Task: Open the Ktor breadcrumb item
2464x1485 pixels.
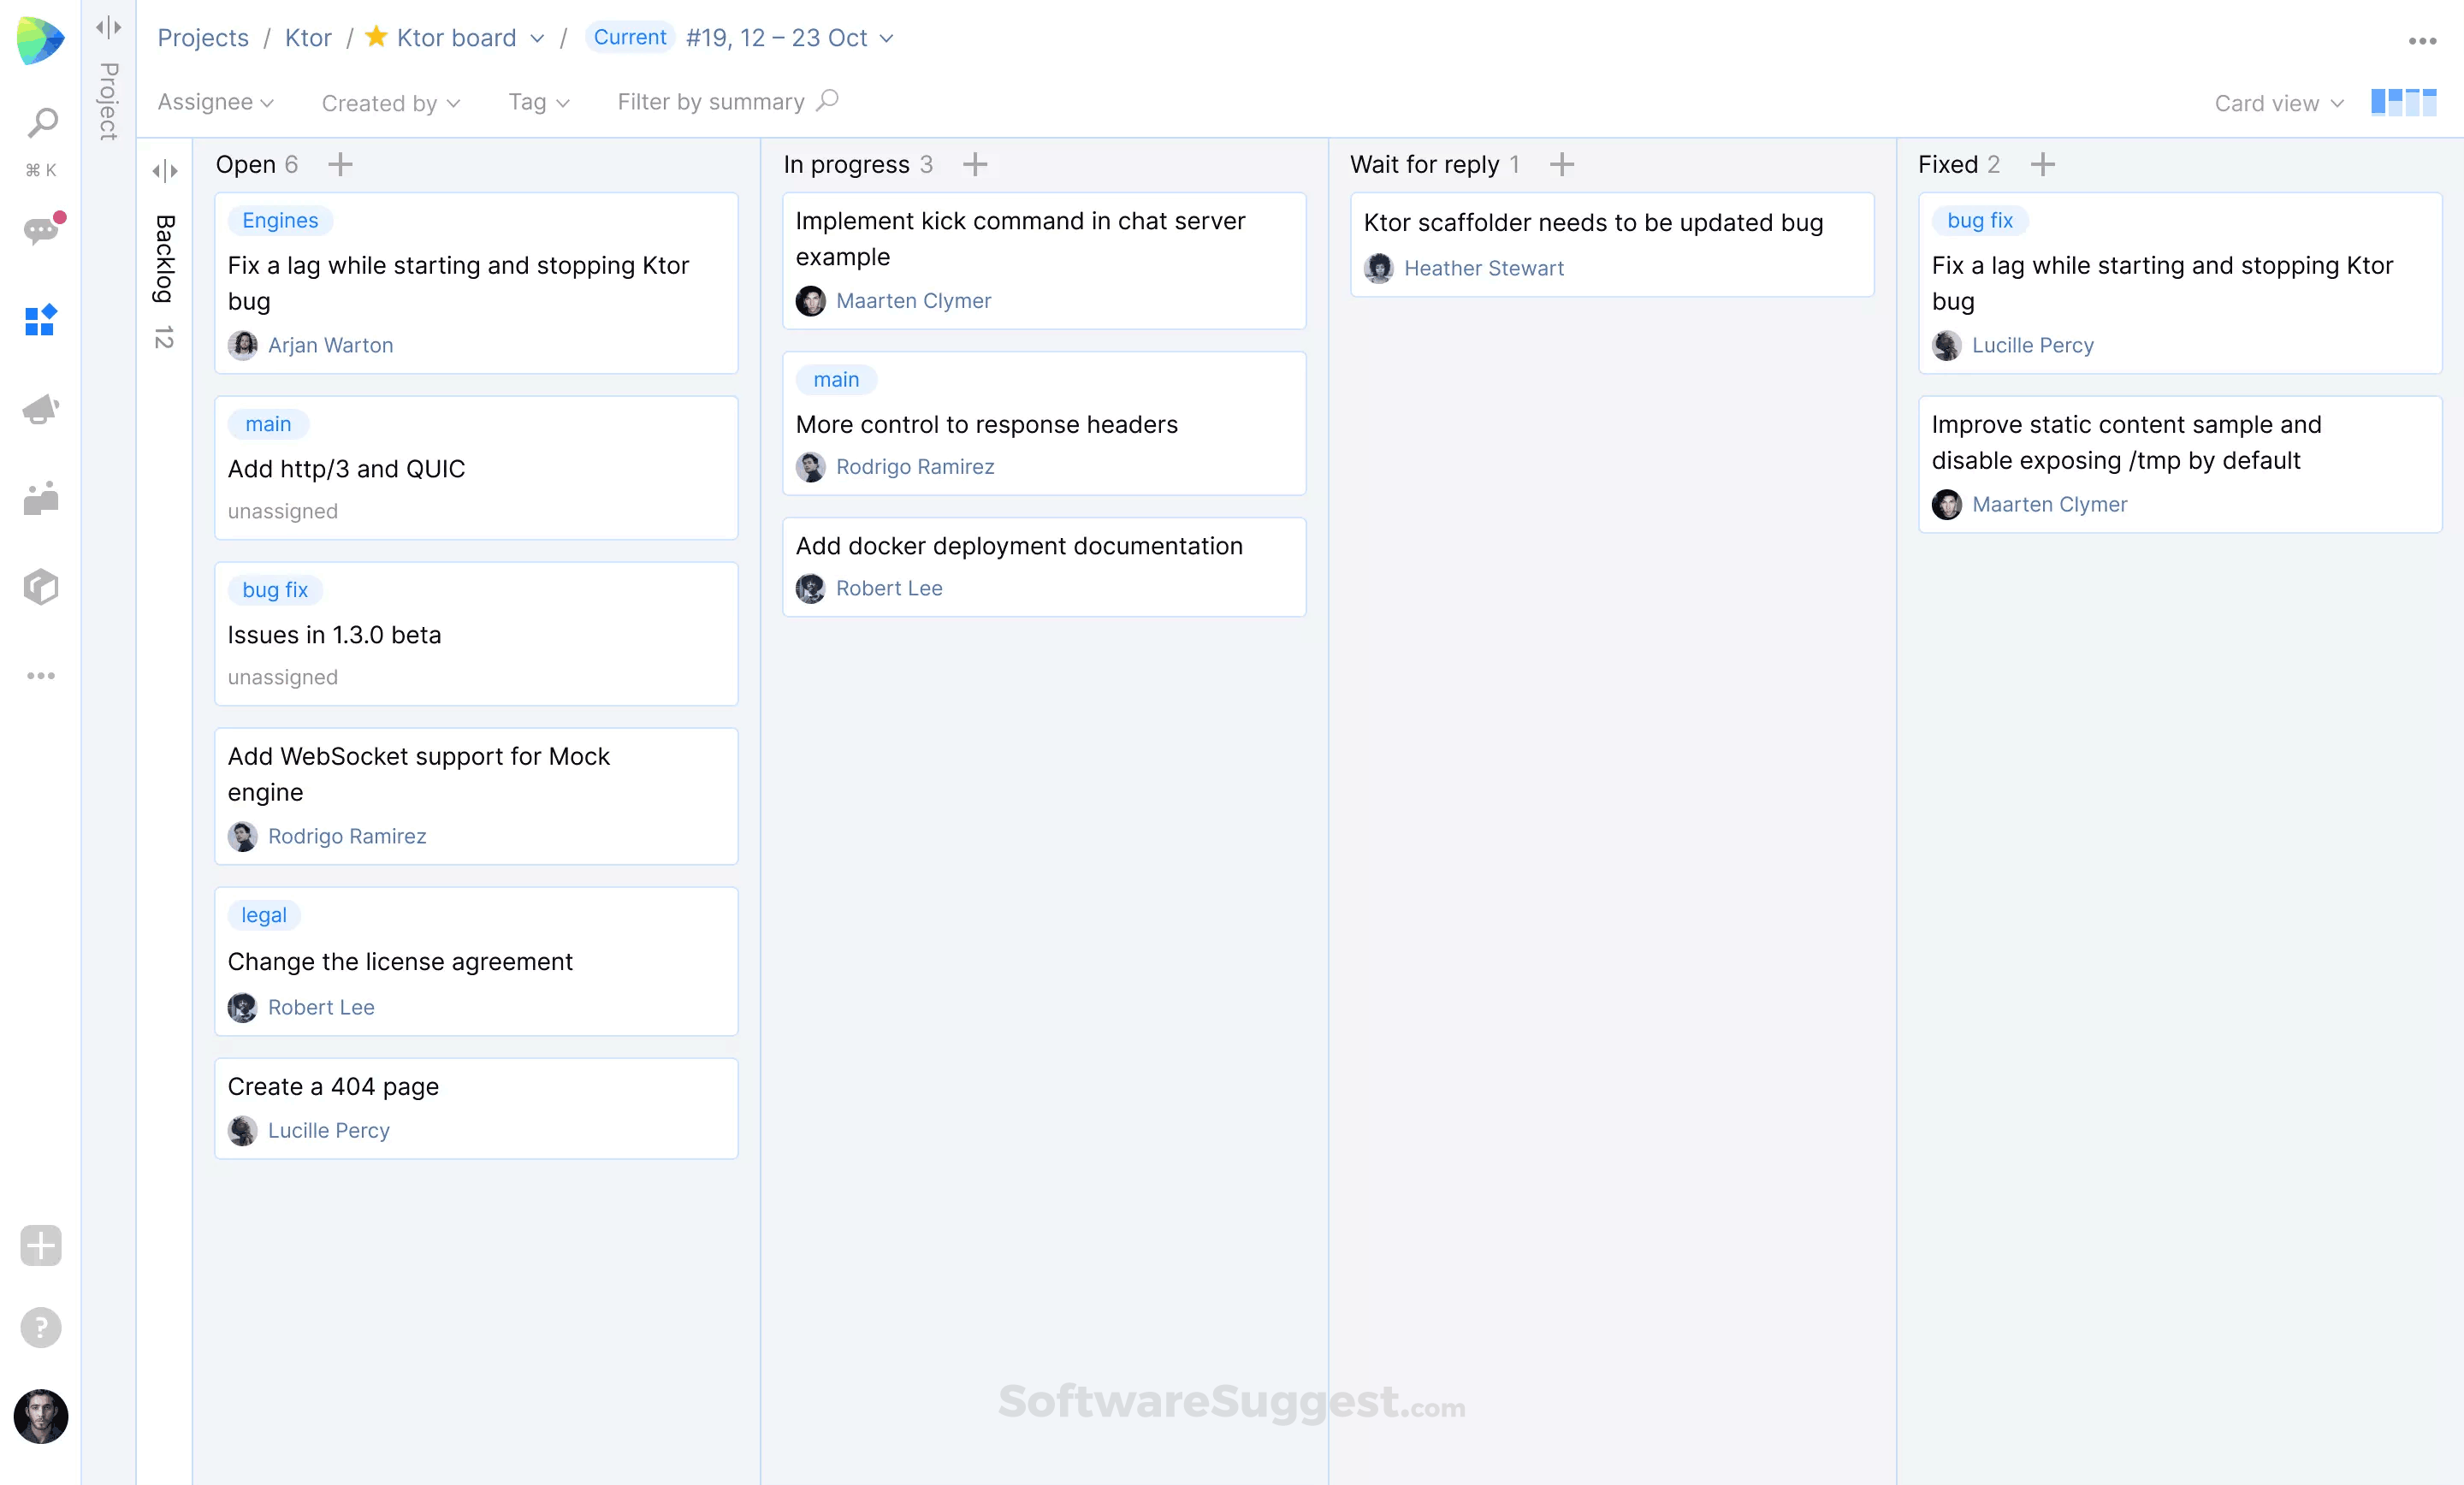Action: click(x=307, y=38)
